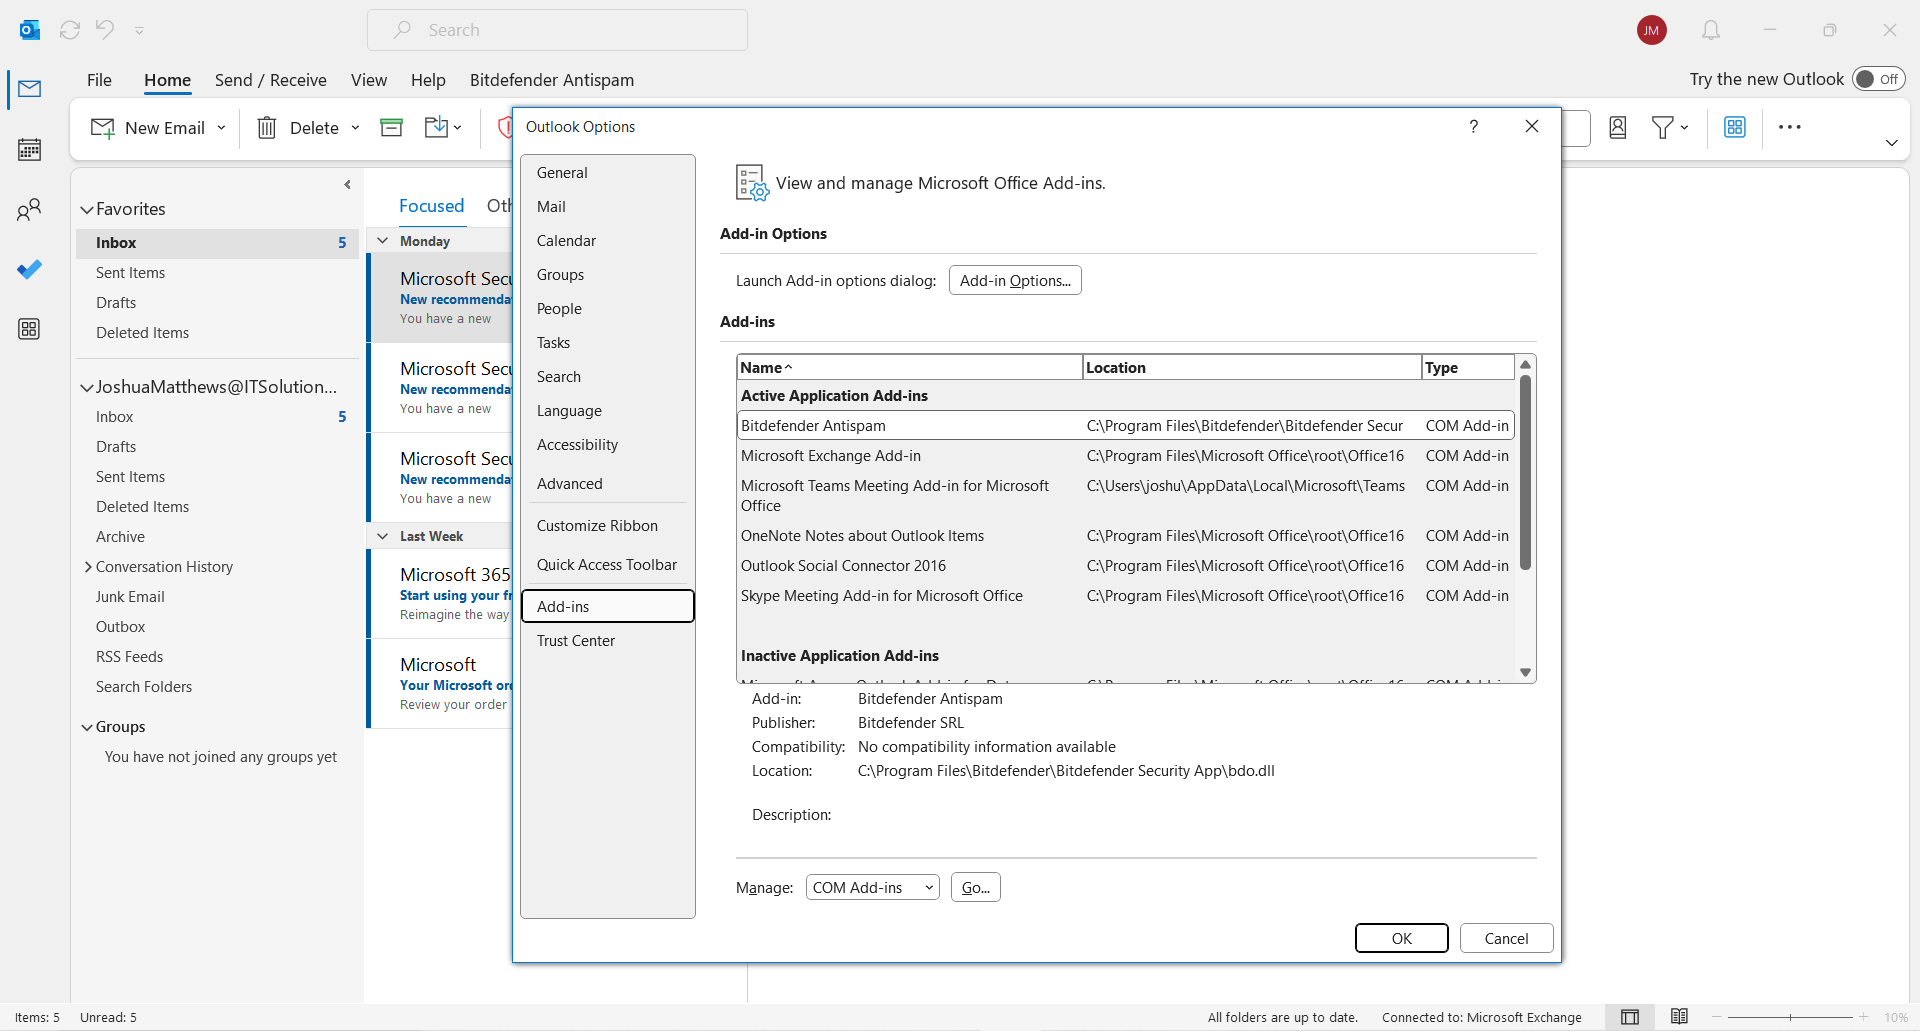The width and height of the screenshot is (1920, 1031).
Task: Select the General options category
Action: coord(607,172)
